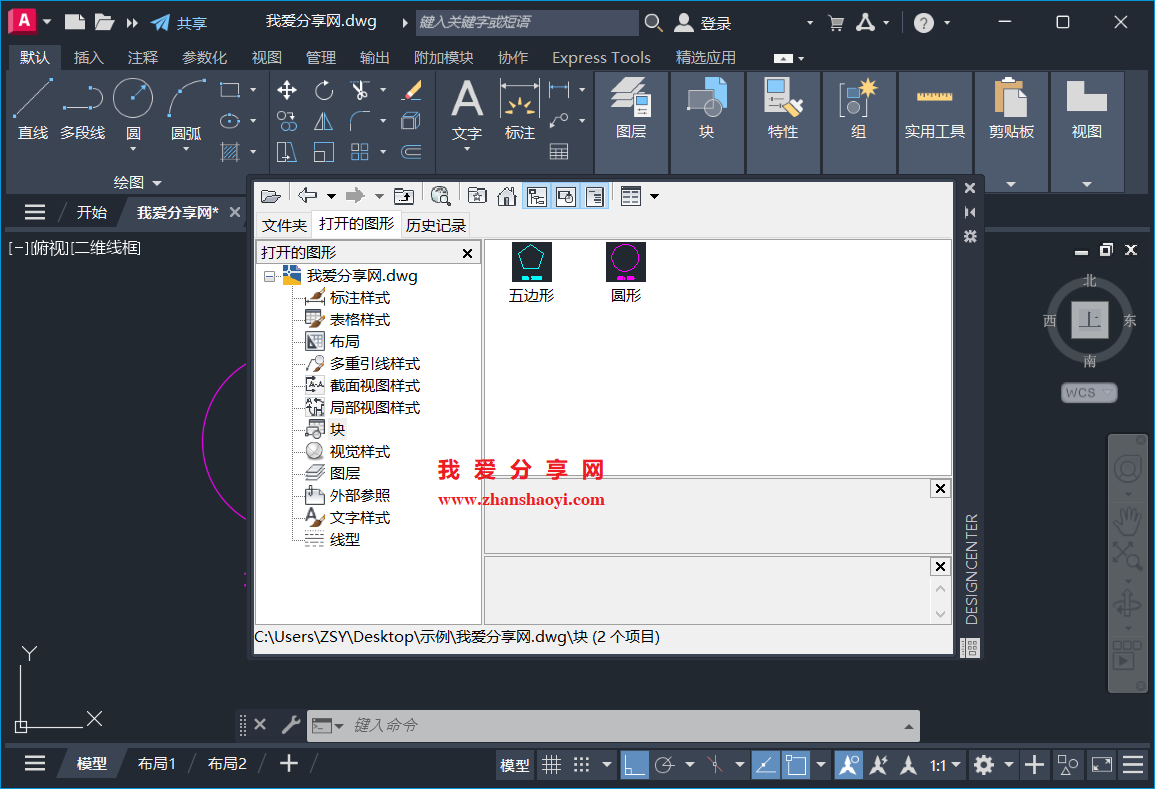This screenshot has width=1155, height=789.
Task: Select 图层 in DesignCenter tree
Action: coord(345,473)
